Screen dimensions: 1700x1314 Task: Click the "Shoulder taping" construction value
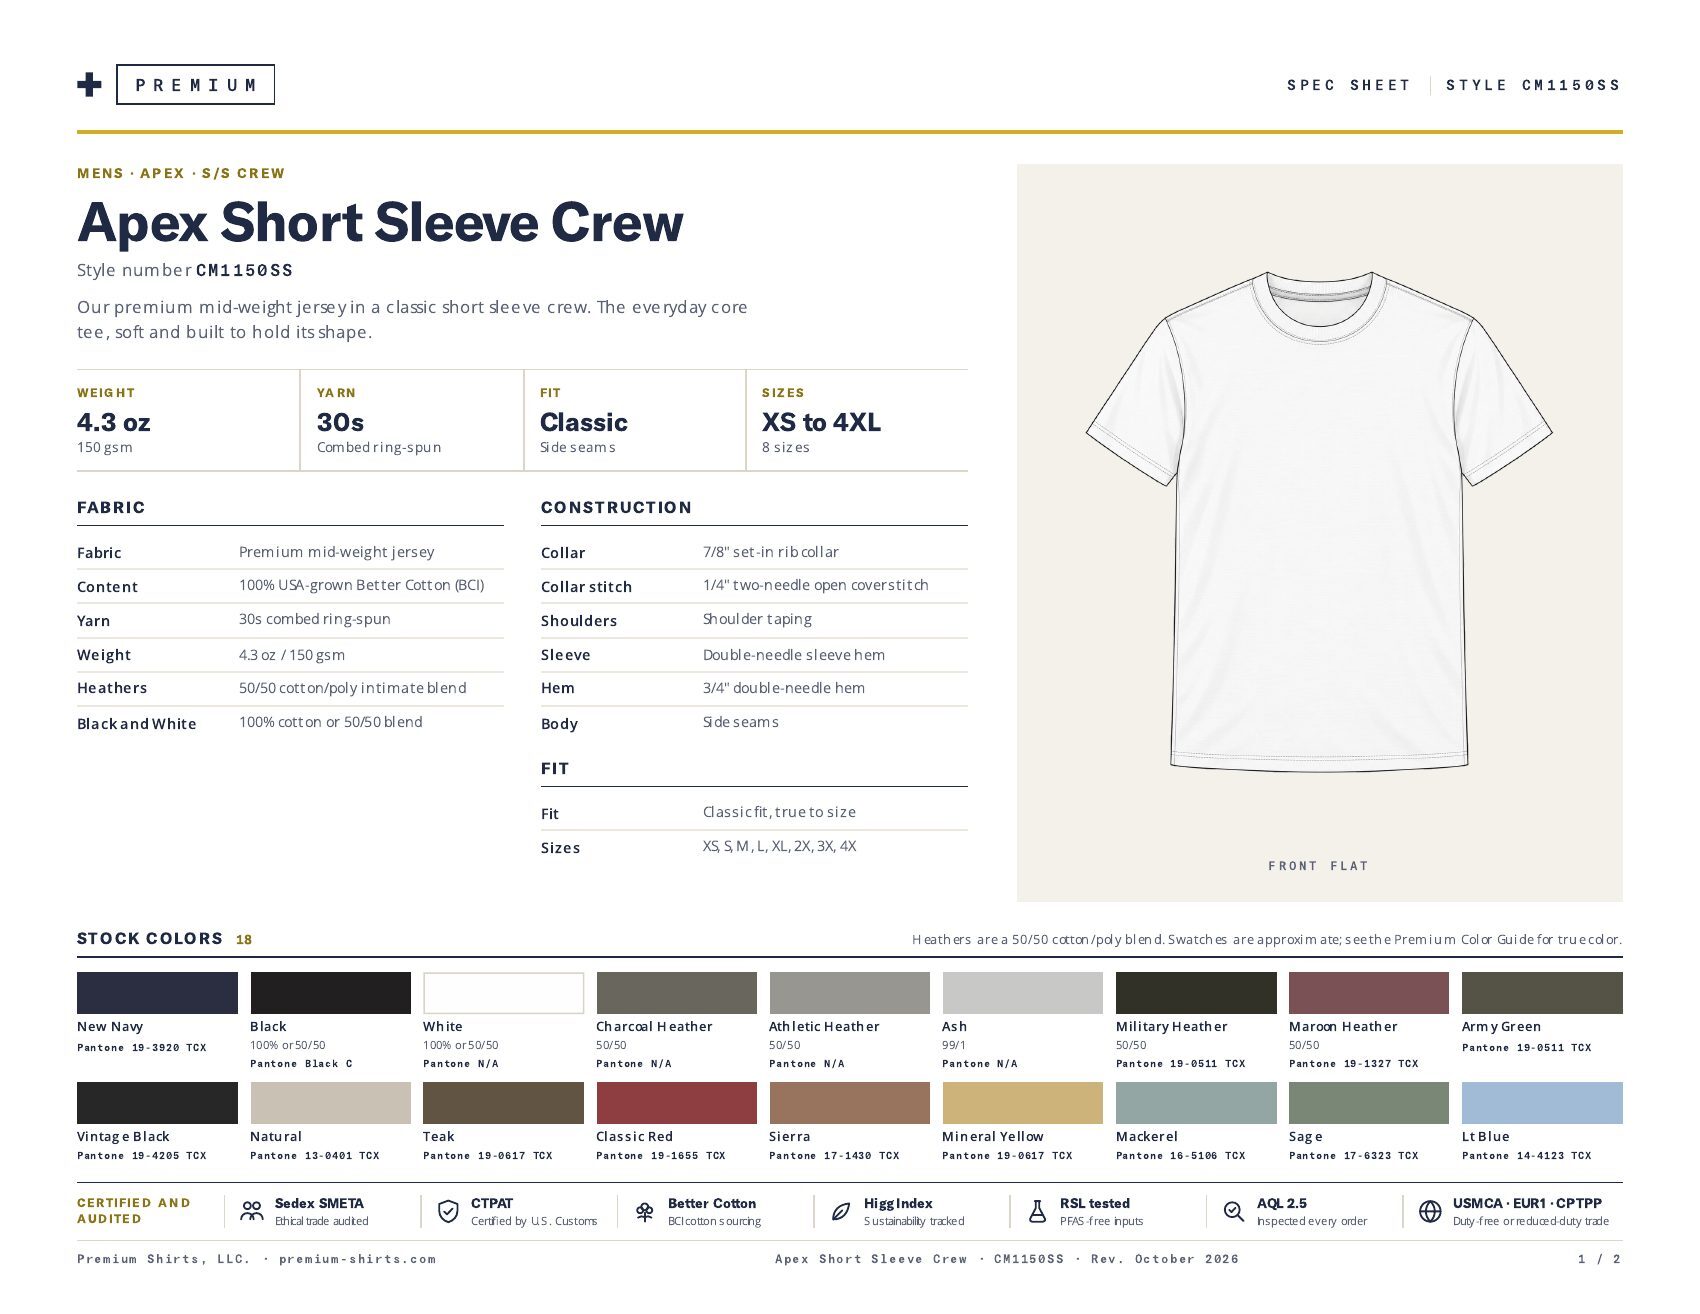click(757, 619)
